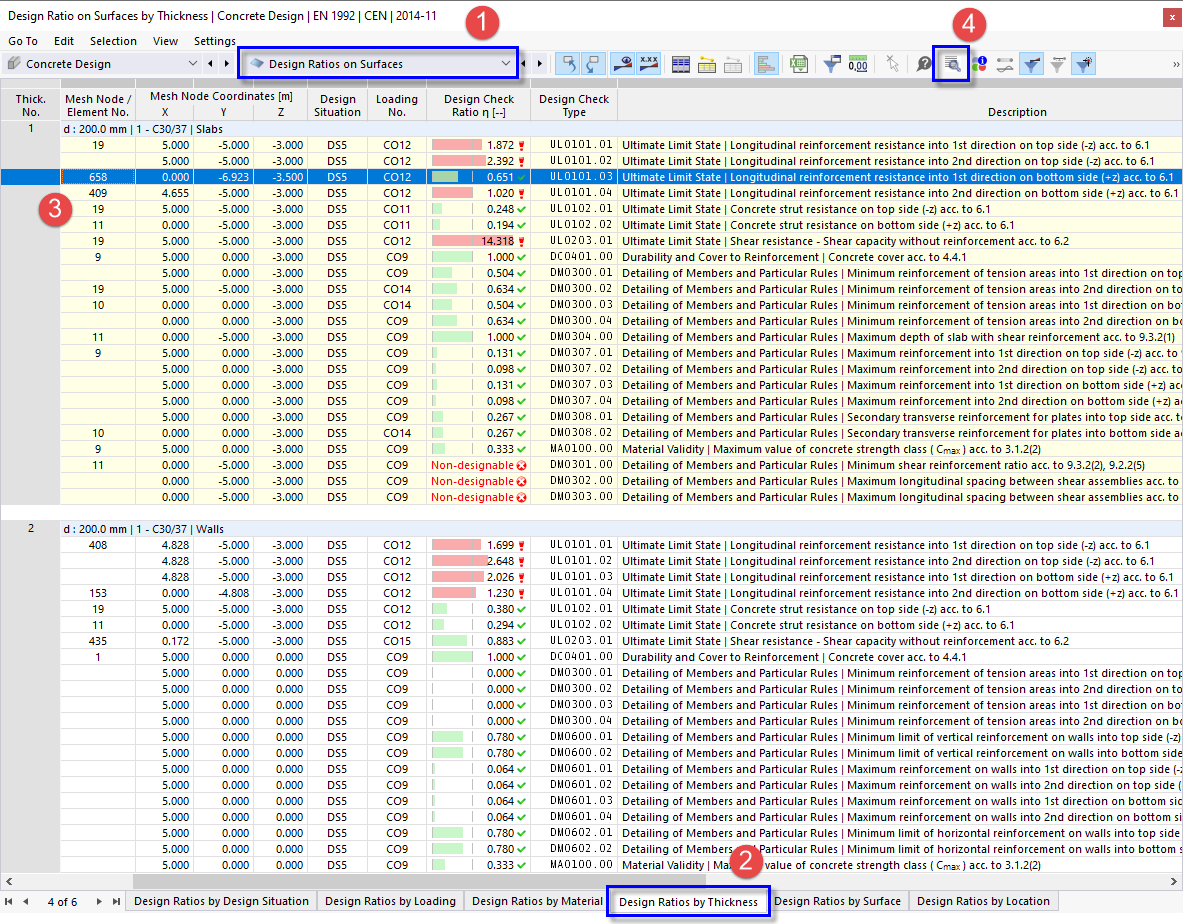Open the View menu

coord(165,41)
